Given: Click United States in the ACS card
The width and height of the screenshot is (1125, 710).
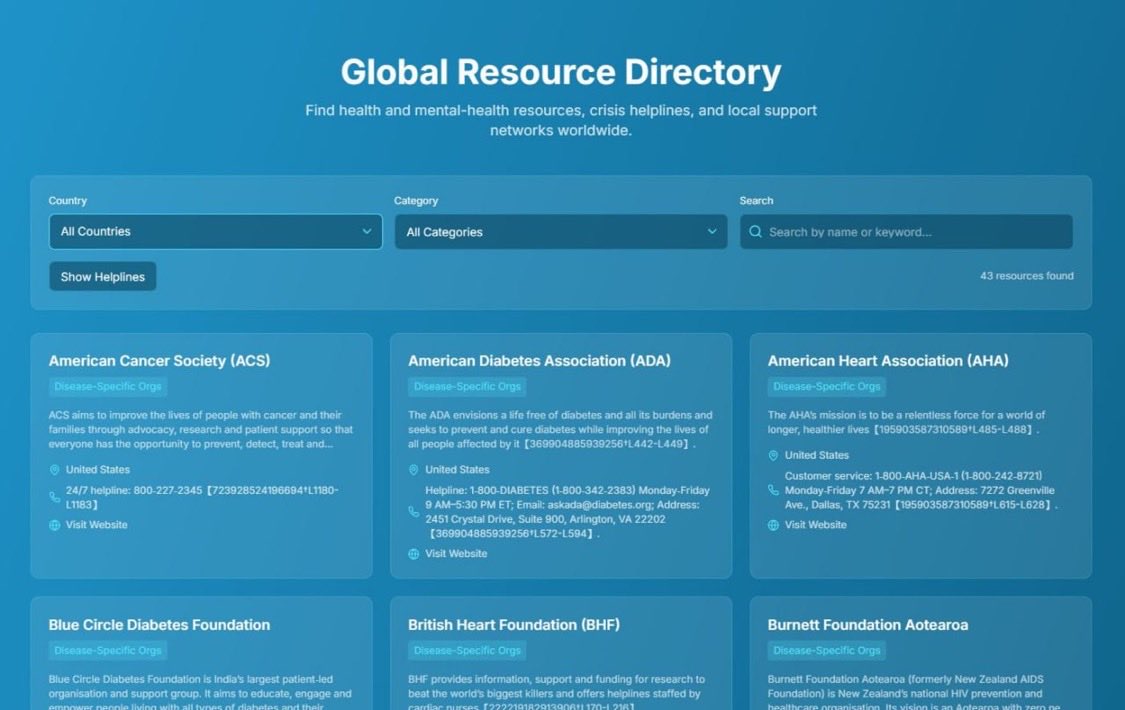Looking at the screenshot, I should click(98, 470).
